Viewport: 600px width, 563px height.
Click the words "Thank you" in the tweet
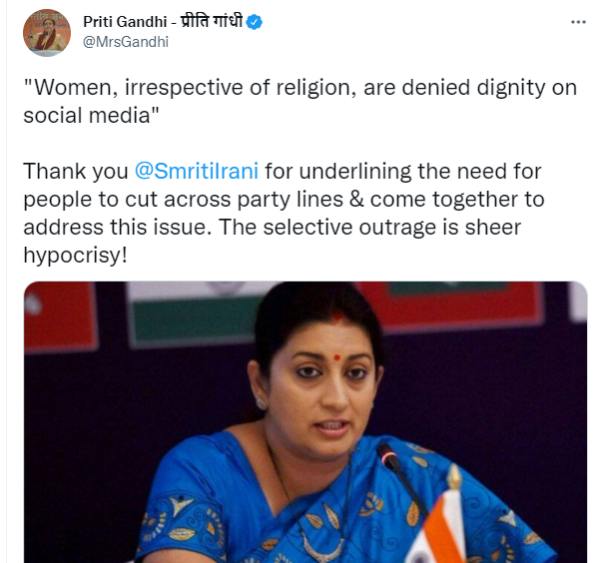[x=76, y=171]
